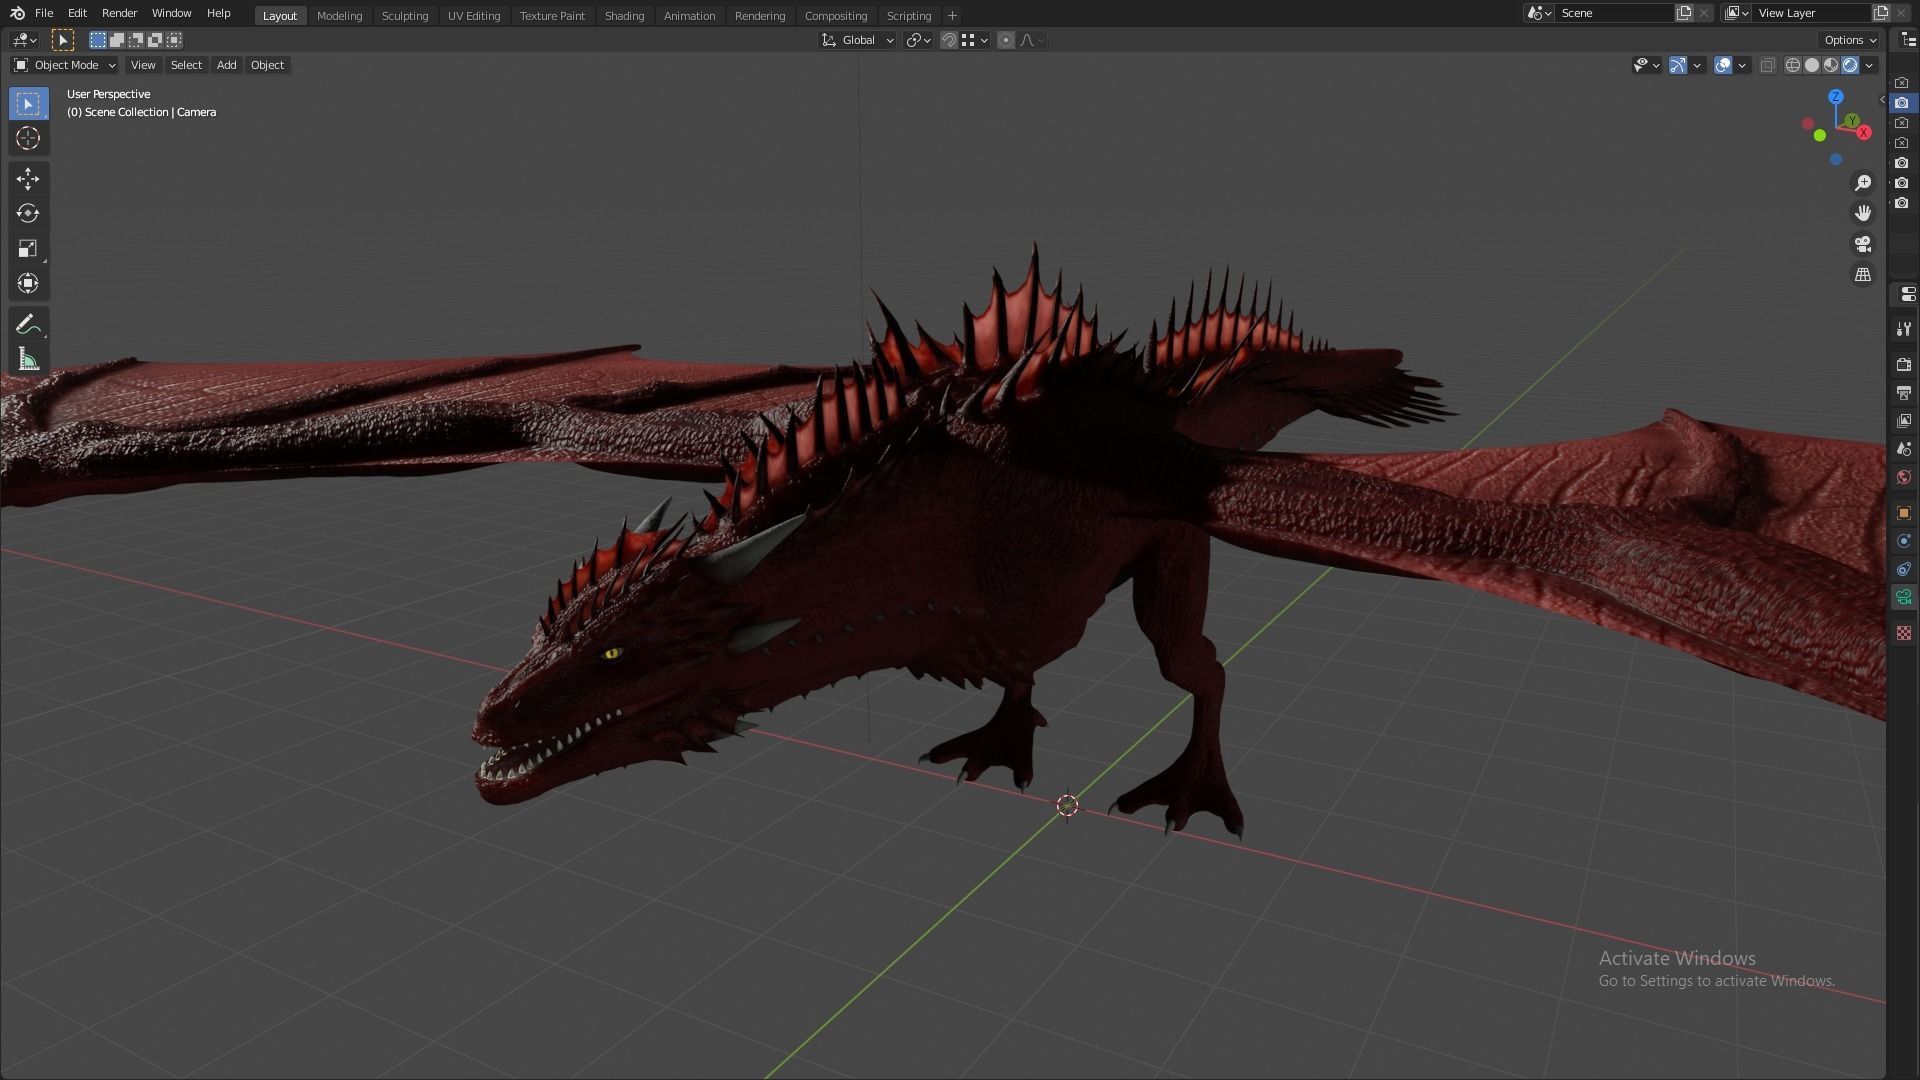Open the Object Mode dropdown
1920x1080 pixels.
click(64, 65)
